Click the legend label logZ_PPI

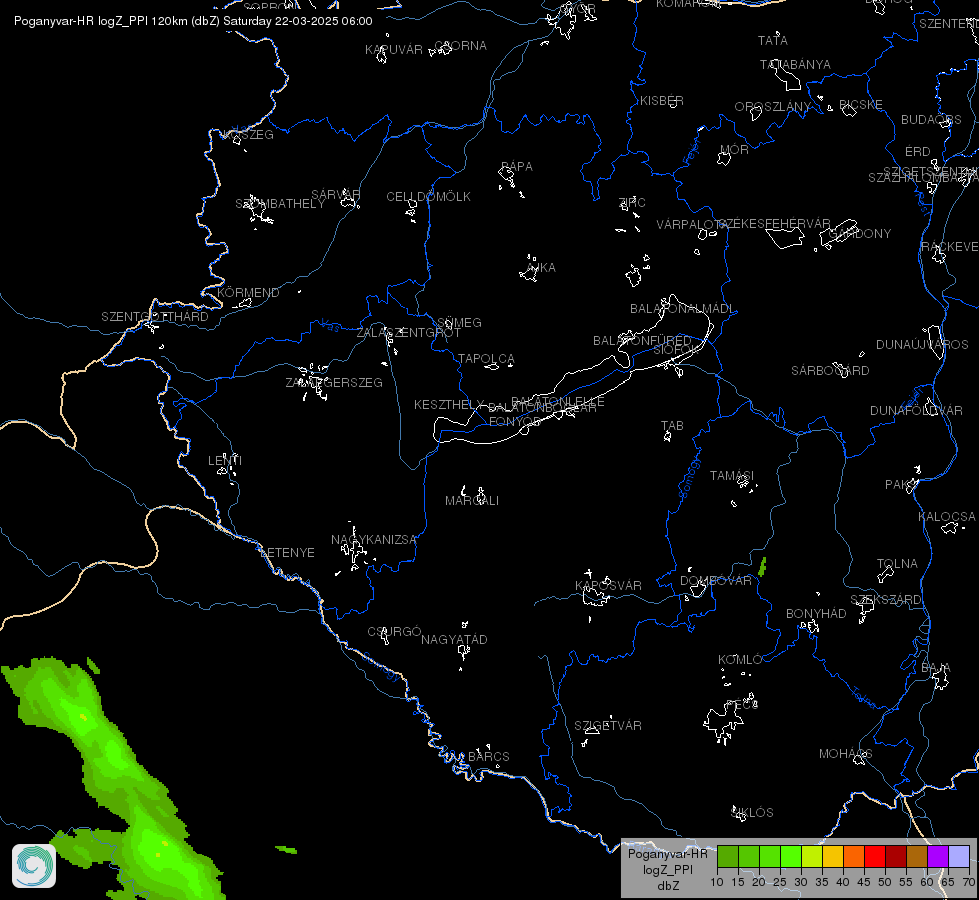click(667, 869)
